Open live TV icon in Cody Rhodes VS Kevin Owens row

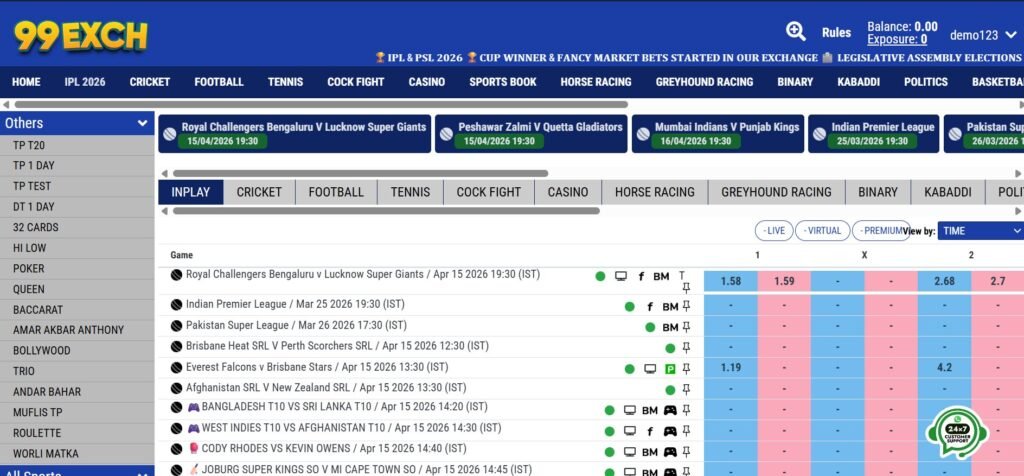(630, 452)
